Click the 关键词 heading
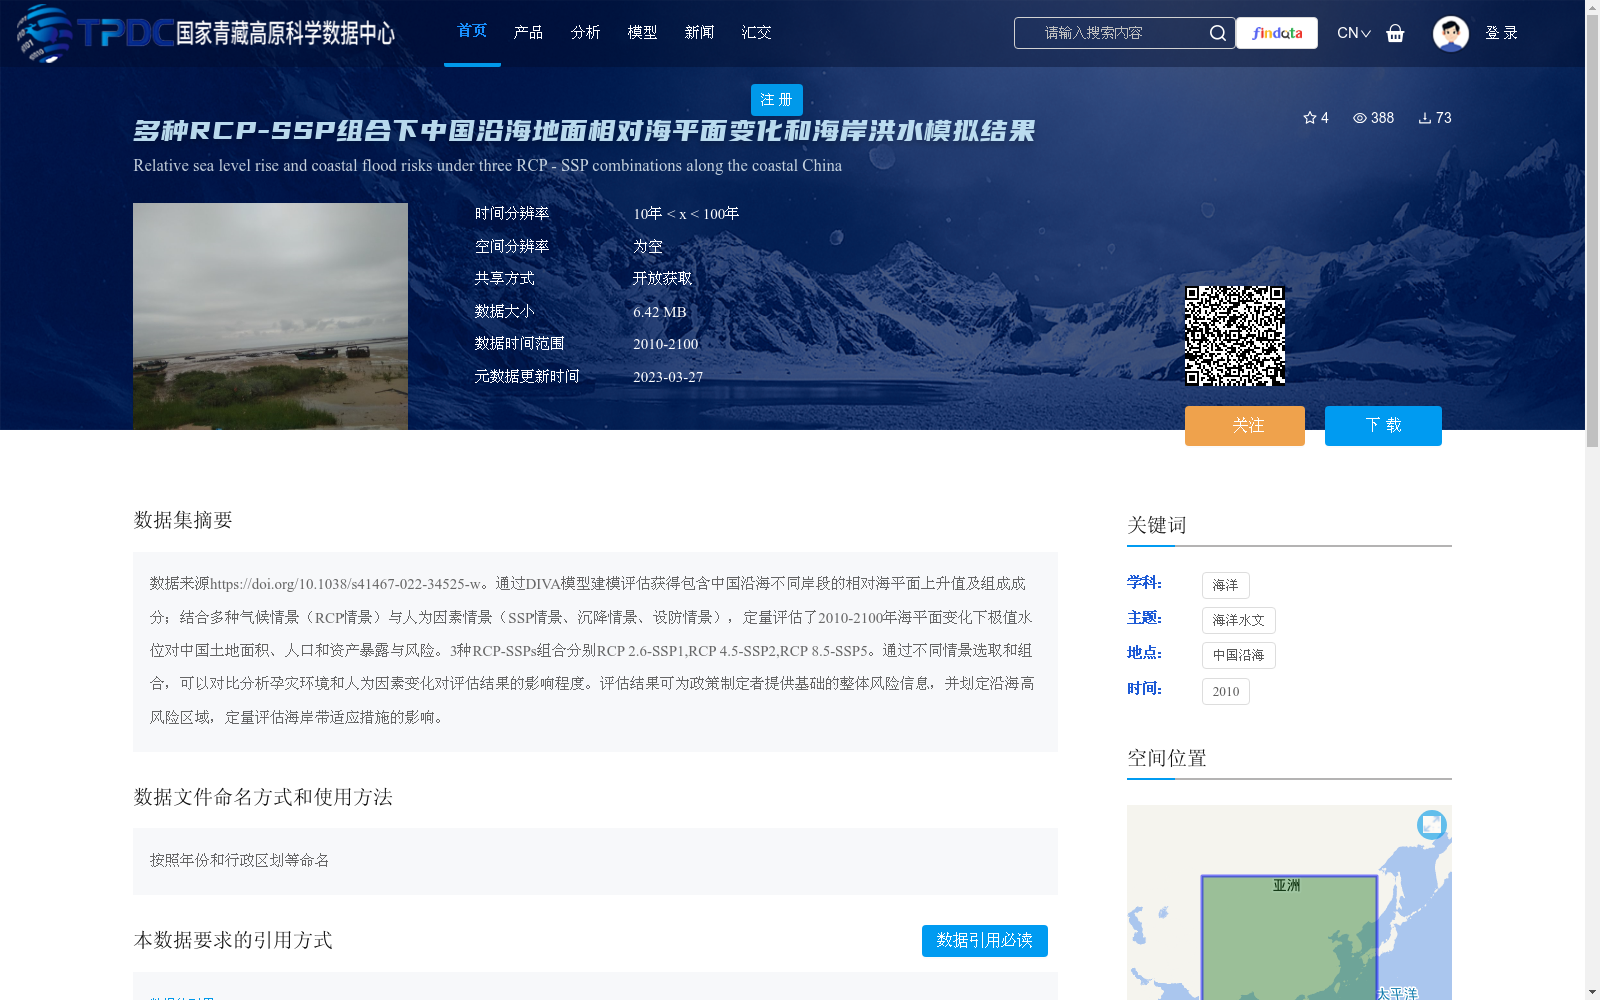This screenshot has height=1000, width=1600. [x=1157, y=525]
